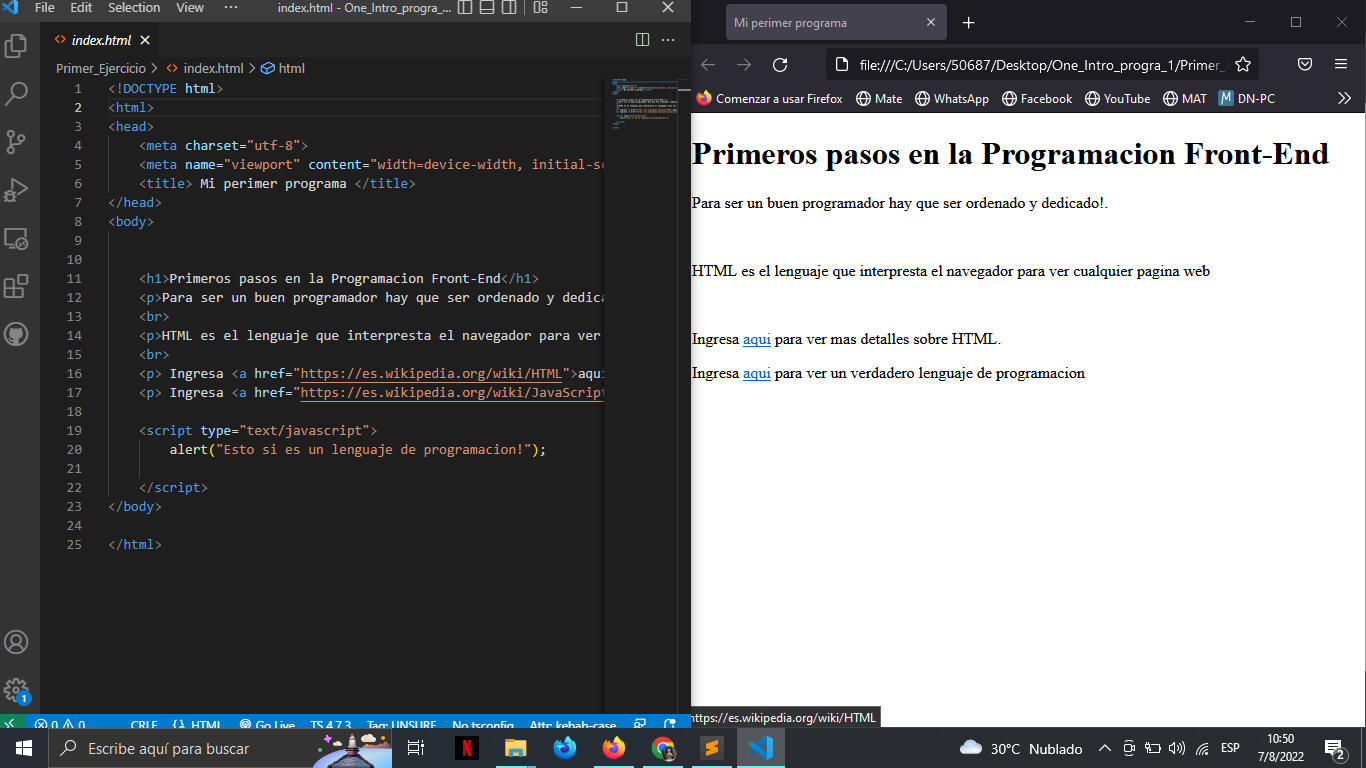Image resolution: width=1366 pixels, height=768 pixels.
Task: Open the Manage gear menu
Action: coord(16,690)
